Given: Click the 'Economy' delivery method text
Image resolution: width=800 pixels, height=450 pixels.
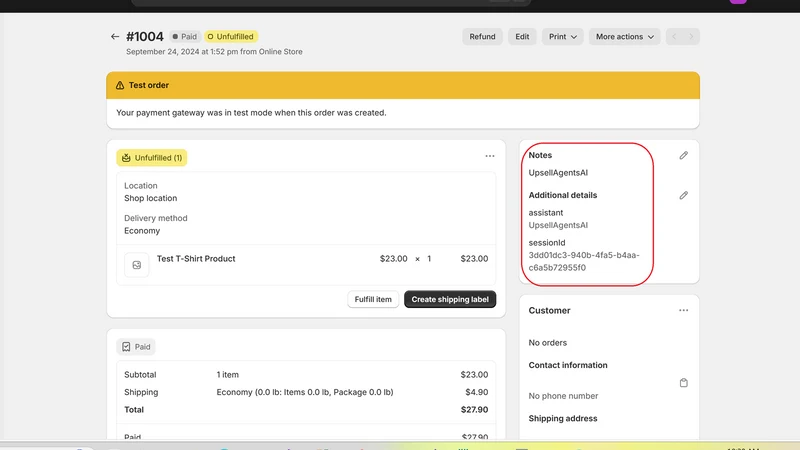Looking at the screenshot, I should (142, 231).
